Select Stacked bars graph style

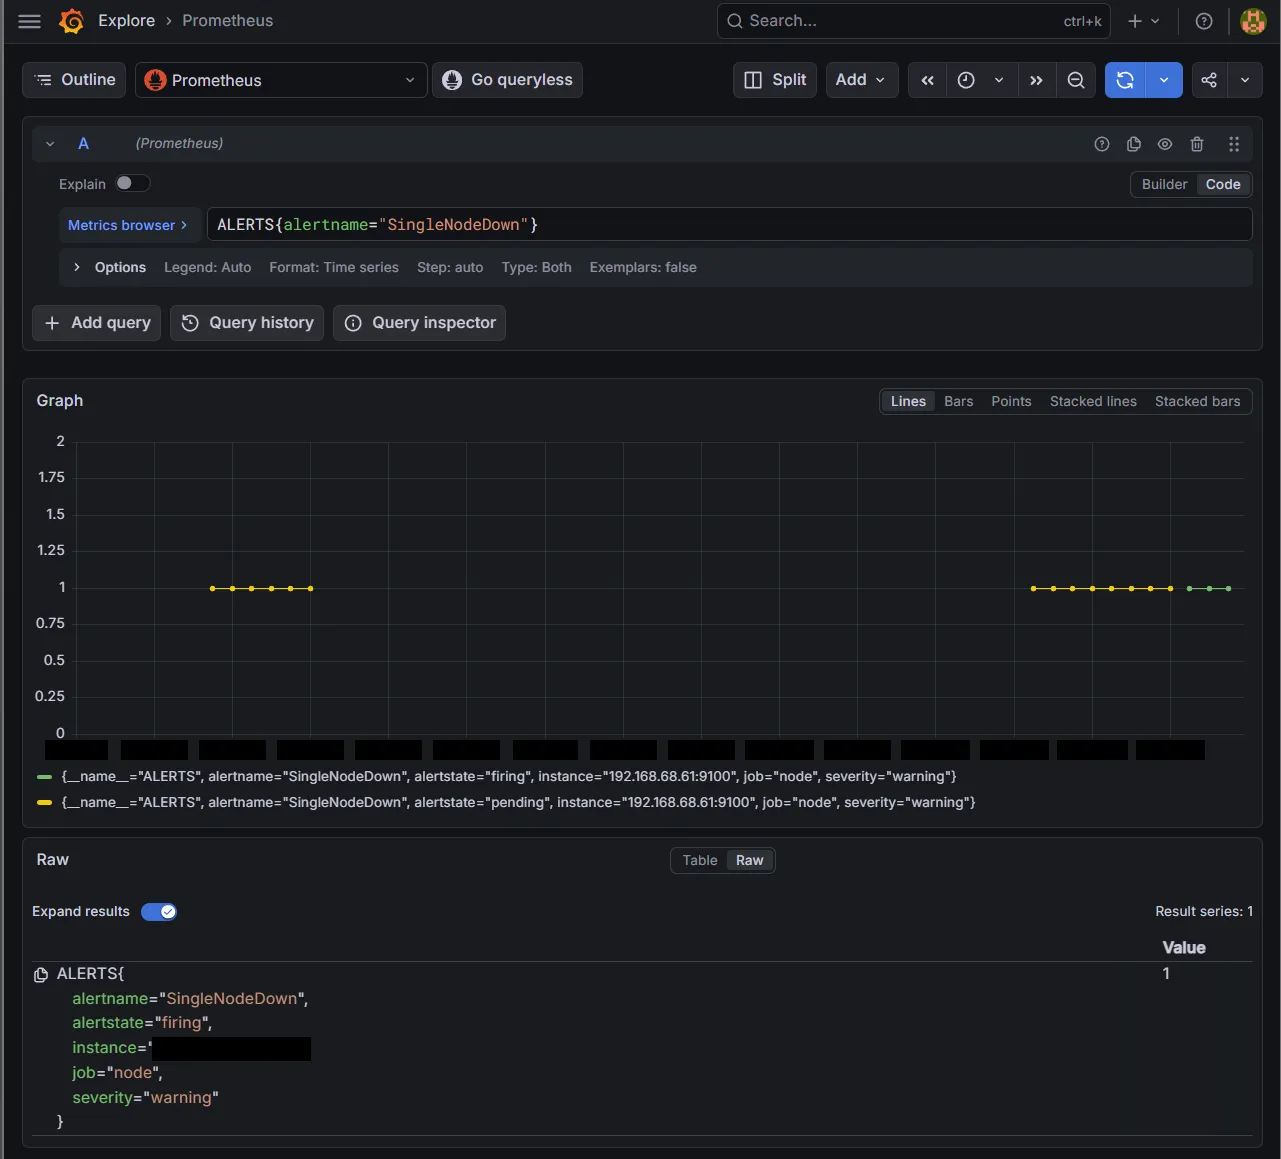pyautogui.click(x=1197, y=401)
